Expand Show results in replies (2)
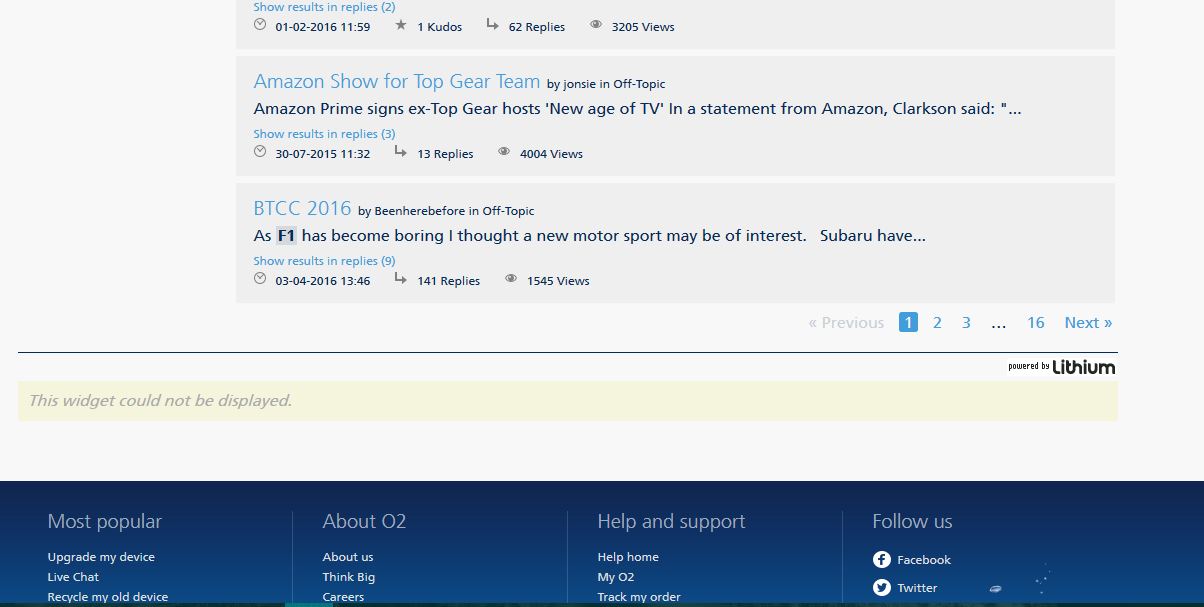The image size is (1204, 607). (324, 7)
